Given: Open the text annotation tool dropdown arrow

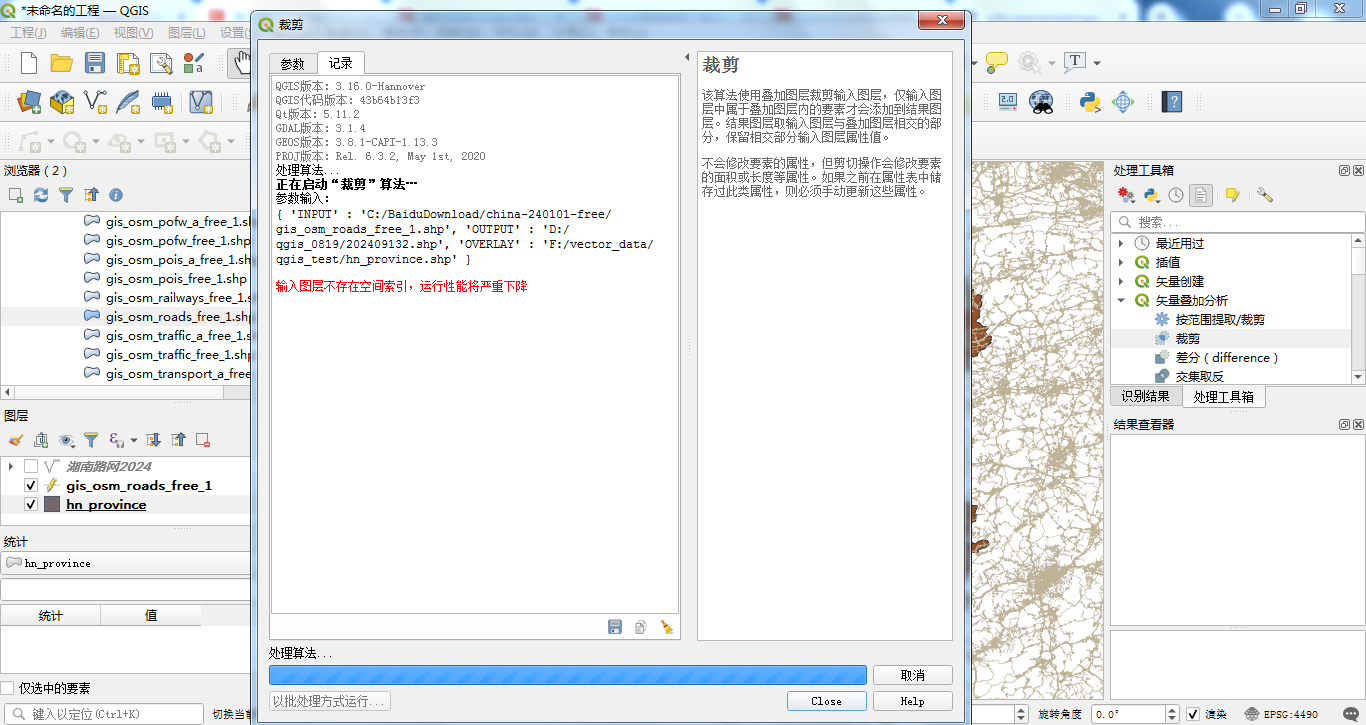Looking at the screenshot, I should pyautogui.click(x=1097, y=63).
